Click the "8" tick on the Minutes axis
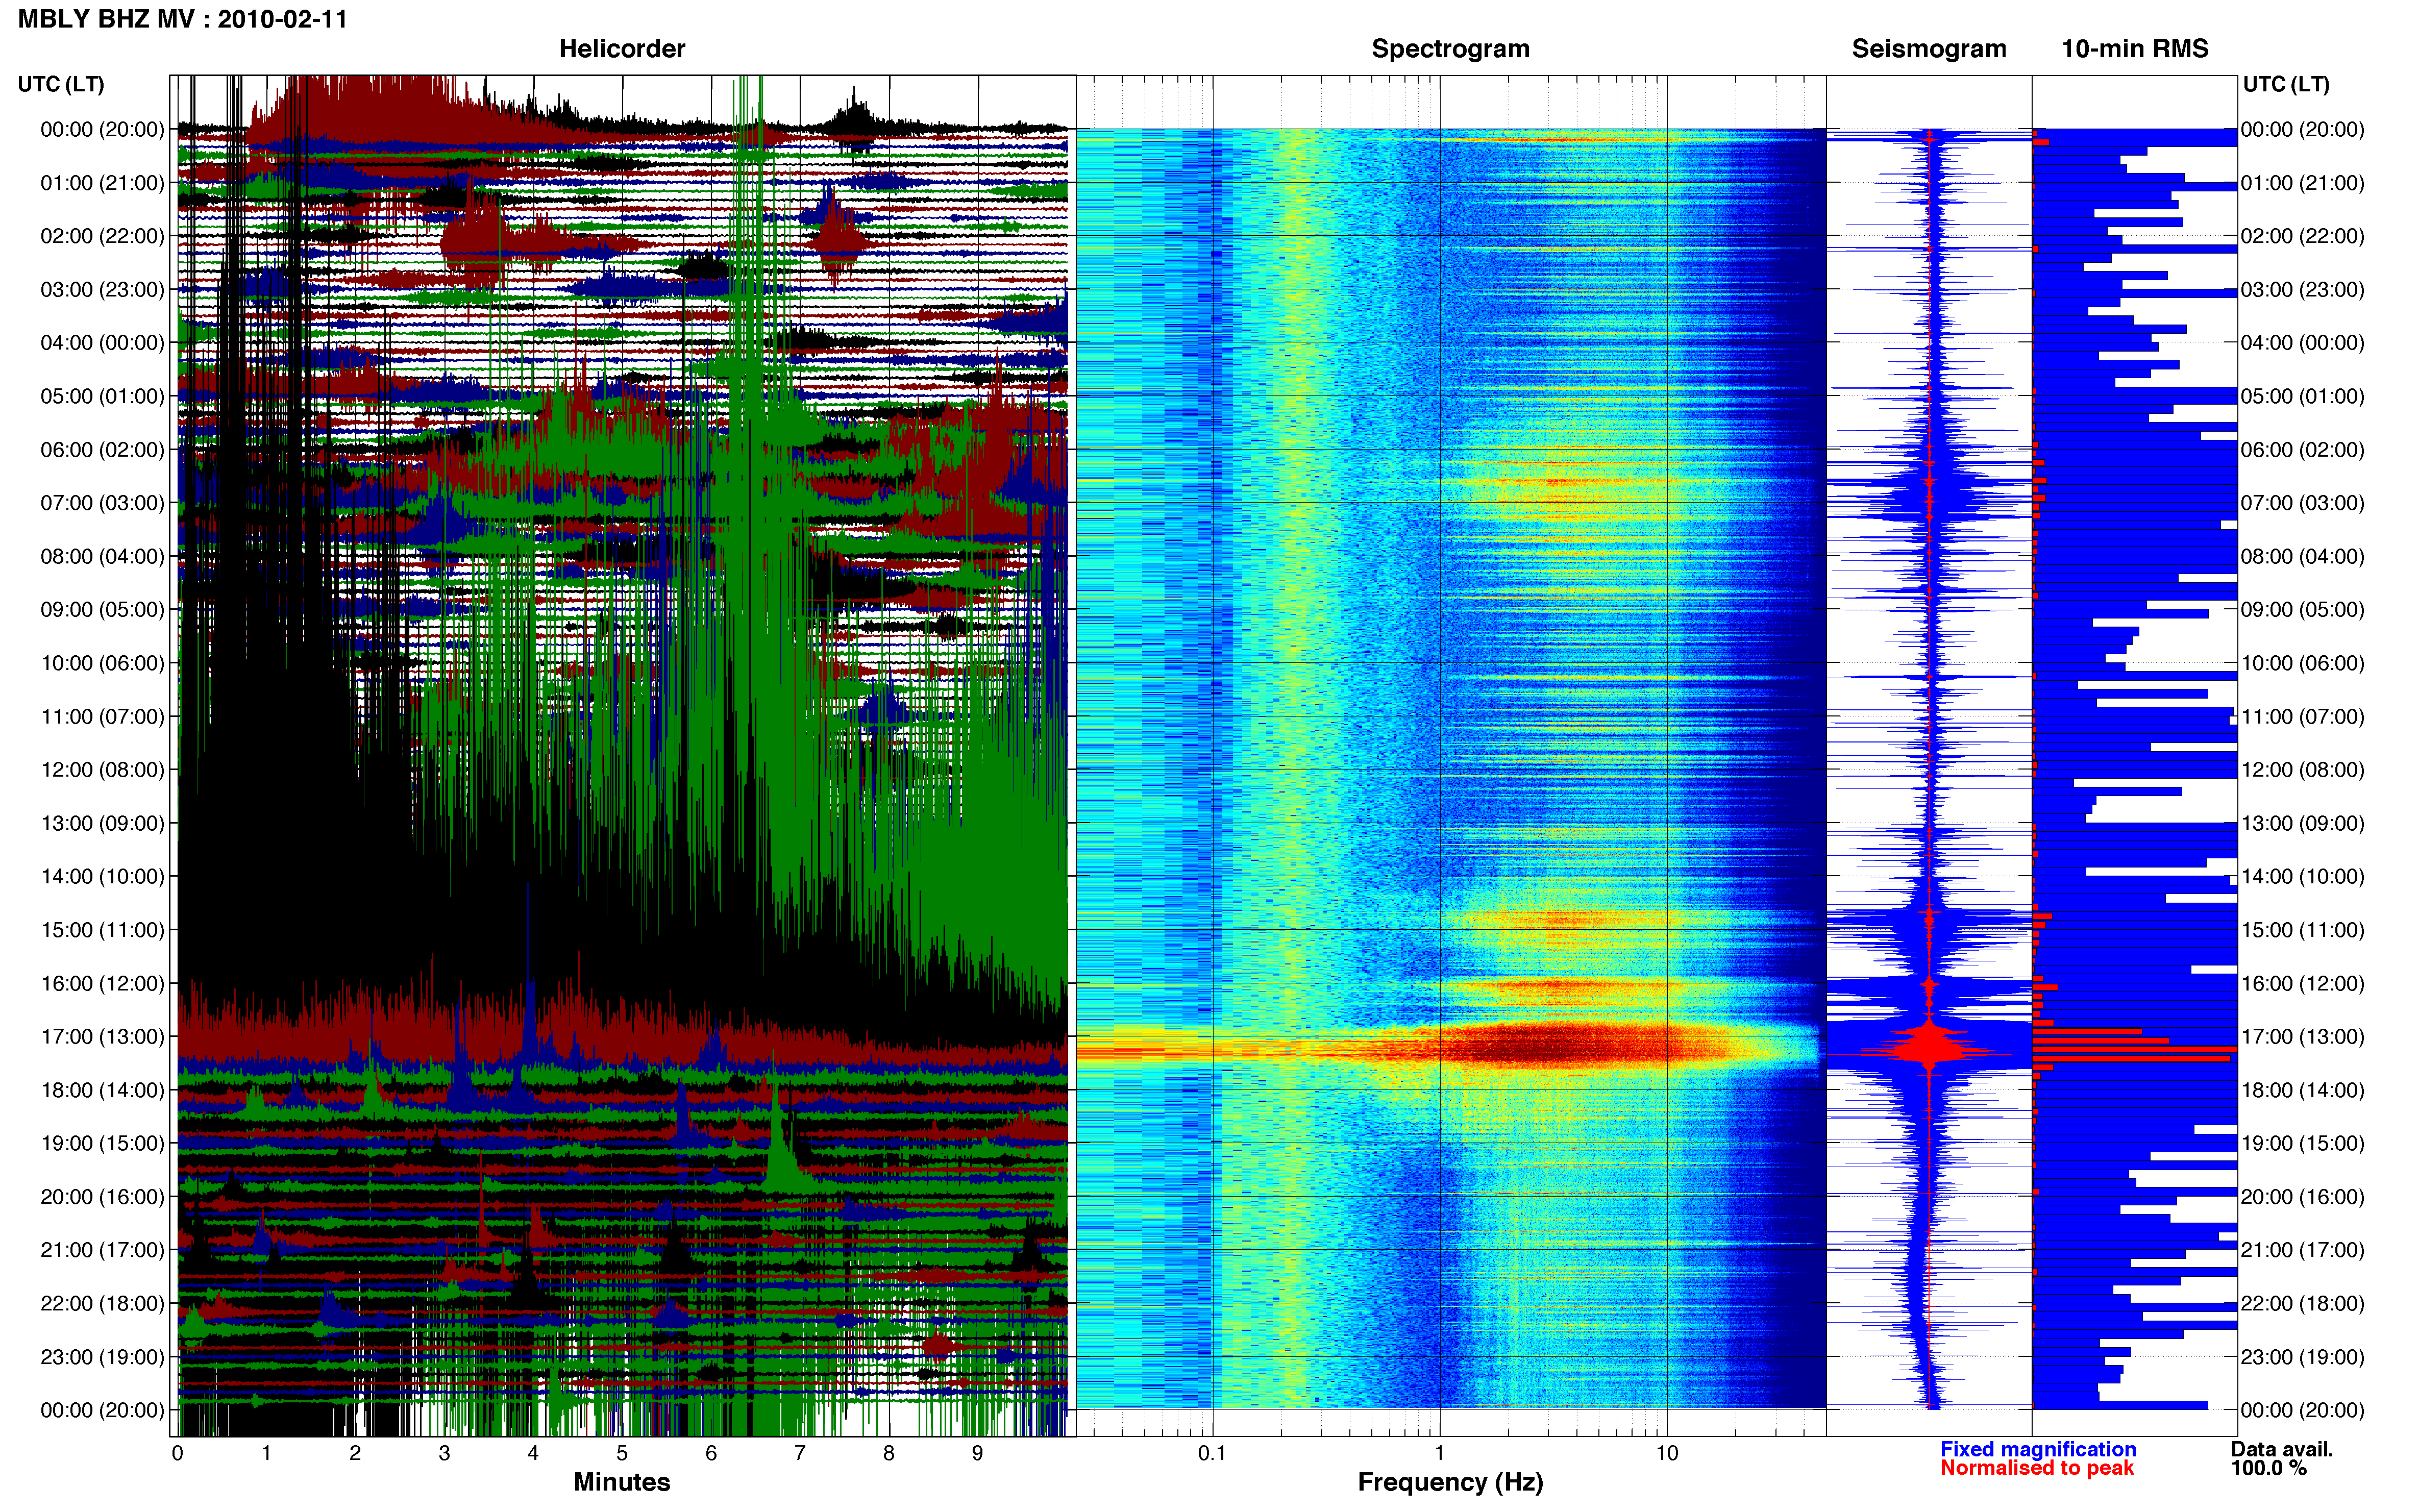The image size is (2419, 1512). (889, 1453)
